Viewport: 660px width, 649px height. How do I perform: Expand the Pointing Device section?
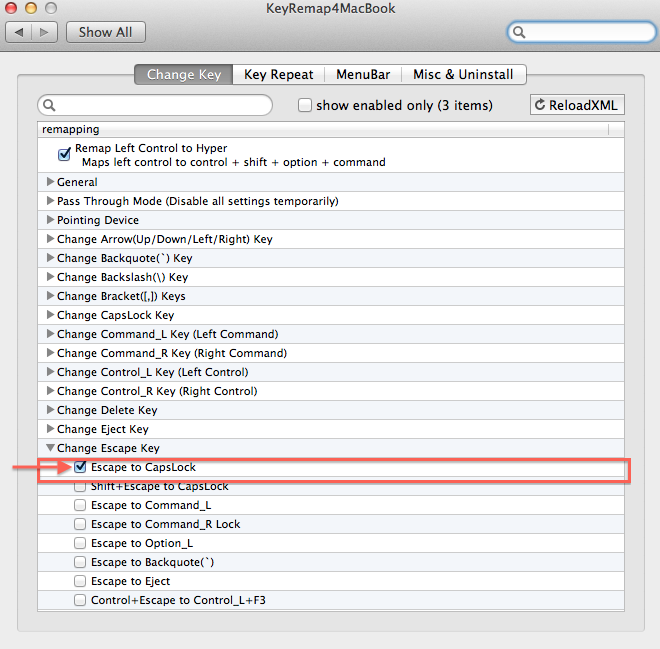coord(50,220)
